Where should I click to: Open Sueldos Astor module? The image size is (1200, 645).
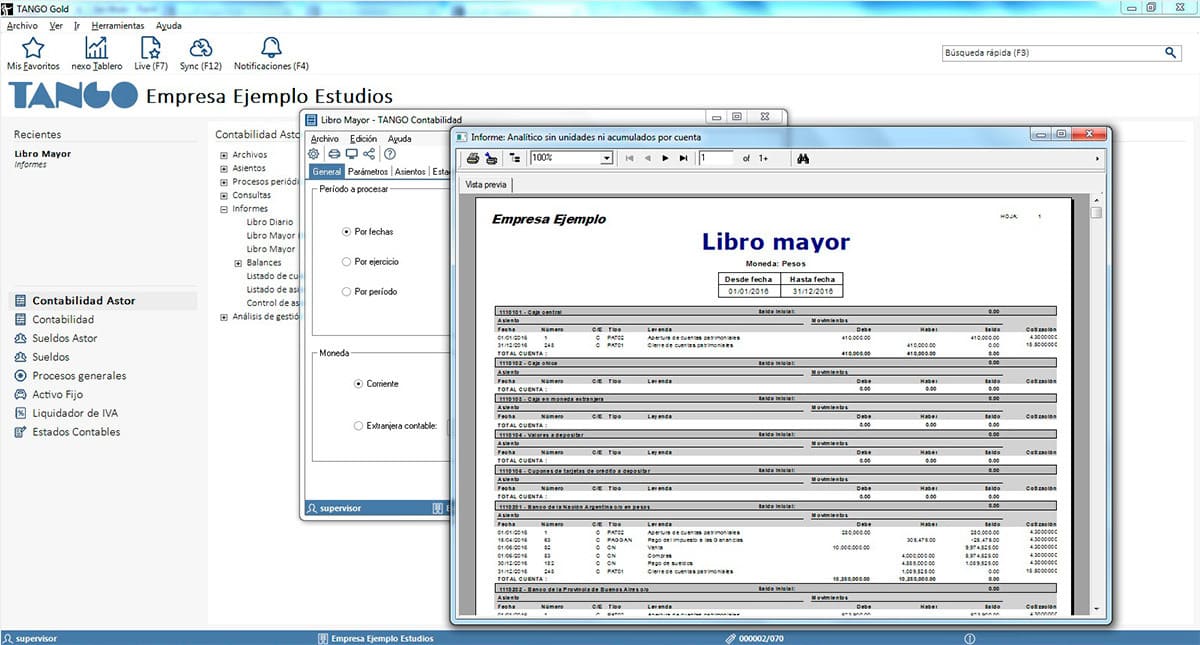[x=65, y=338]
